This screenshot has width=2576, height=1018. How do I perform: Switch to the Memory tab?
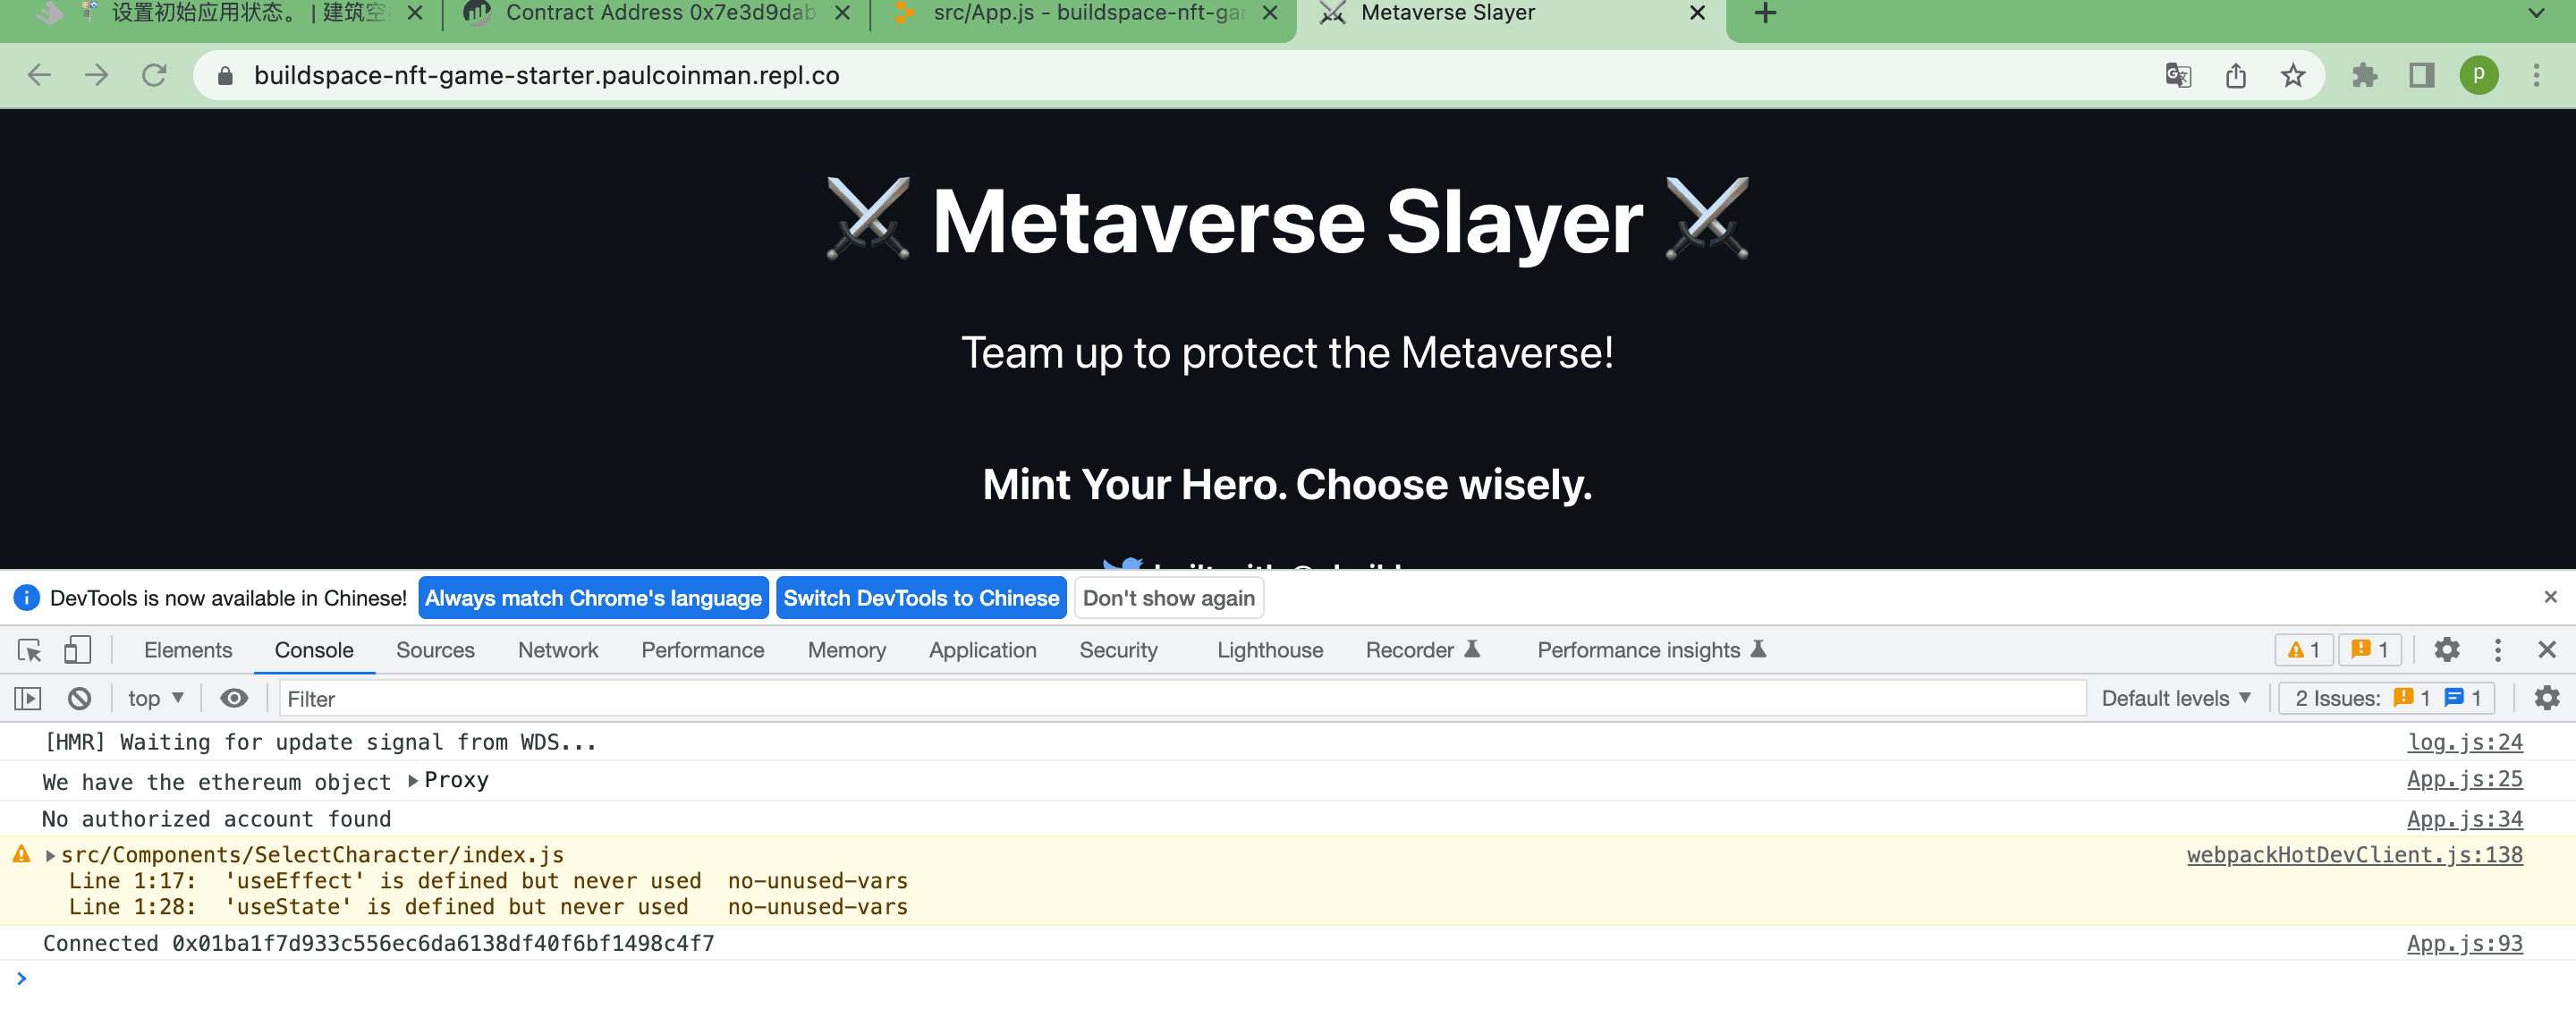click(847, 650)
